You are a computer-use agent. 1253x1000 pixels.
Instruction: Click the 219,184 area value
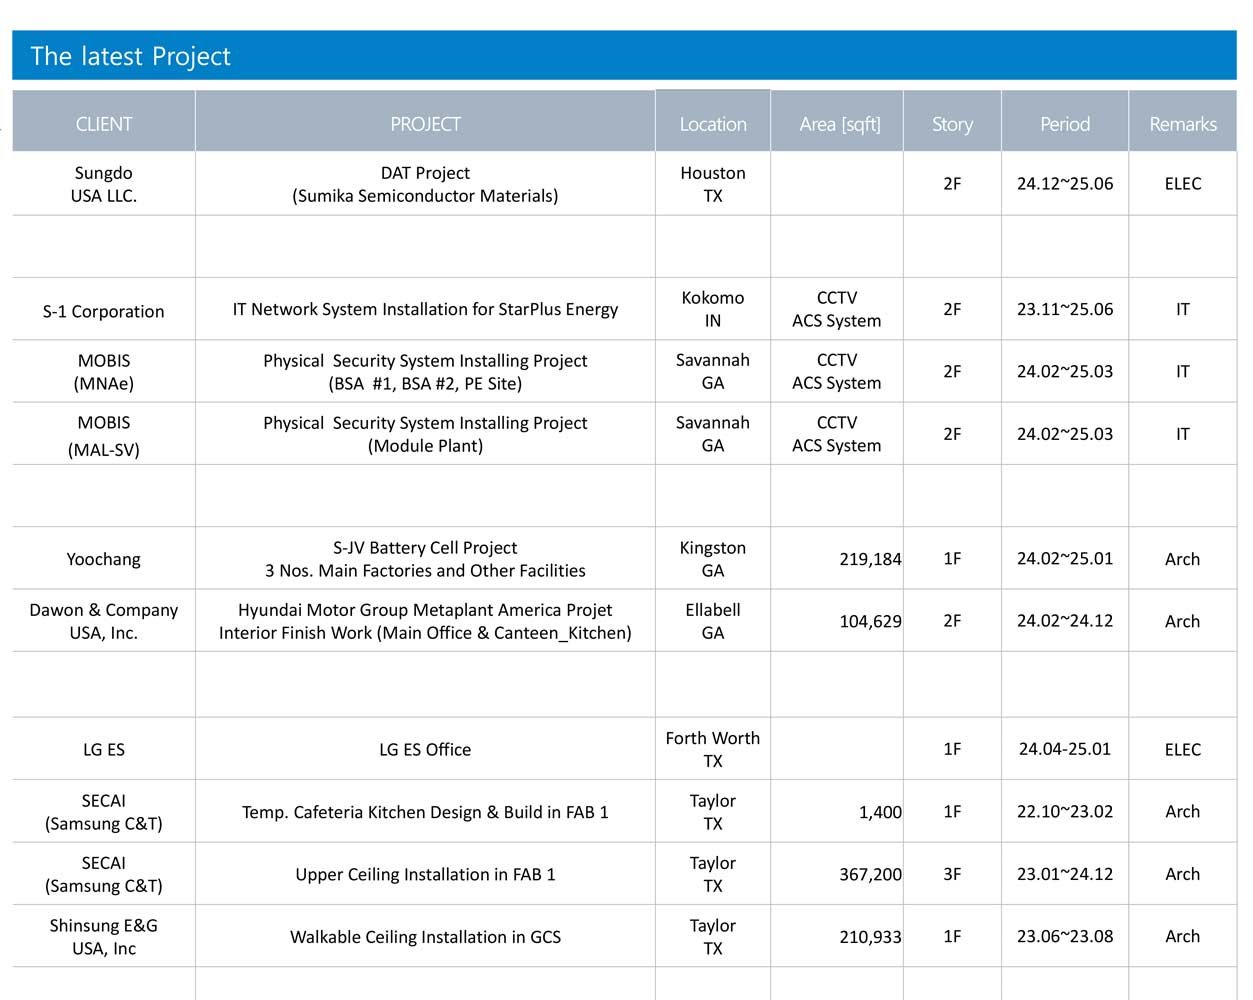[869, 559]
